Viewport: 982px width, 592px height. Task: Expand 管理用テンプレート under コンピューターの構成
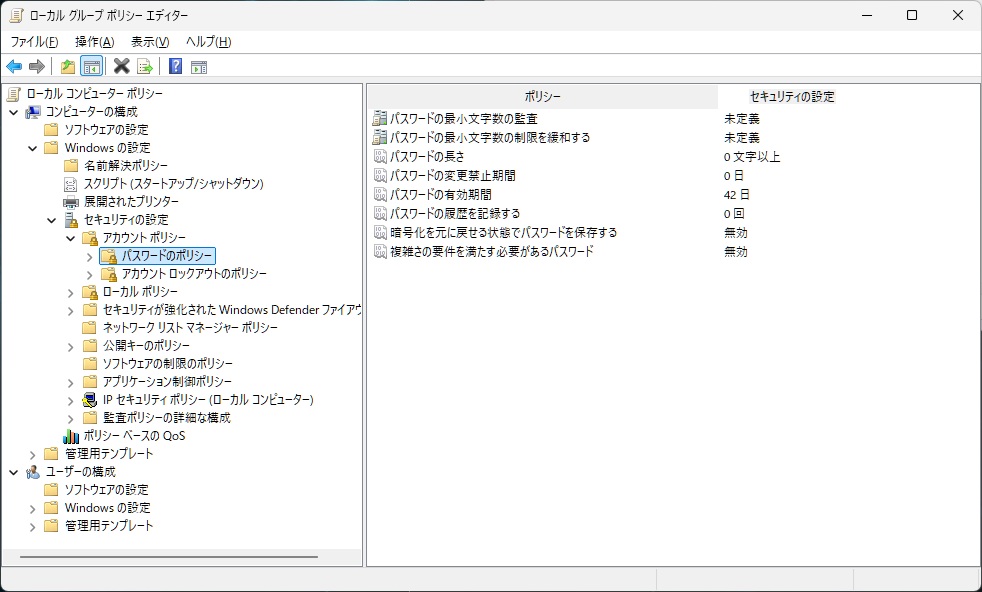(32, 454)
